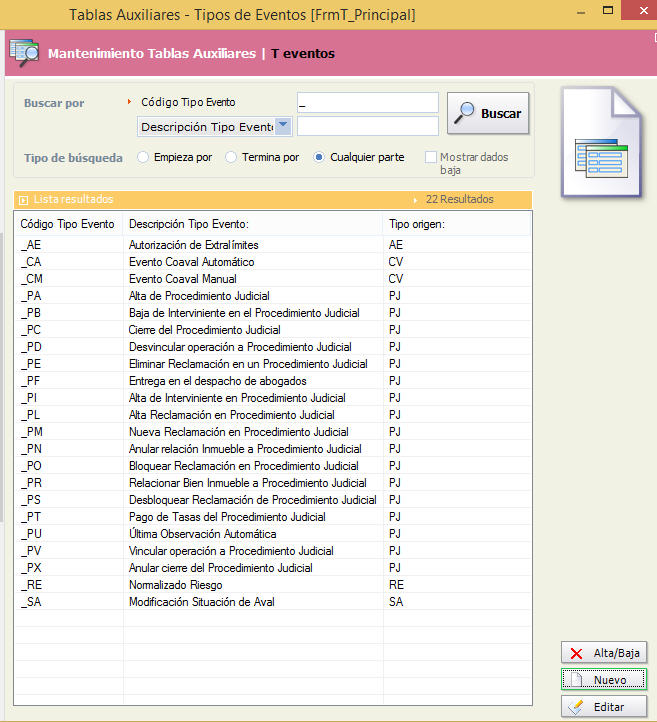Select row Alta de Procedimiento Judicial

273,296
